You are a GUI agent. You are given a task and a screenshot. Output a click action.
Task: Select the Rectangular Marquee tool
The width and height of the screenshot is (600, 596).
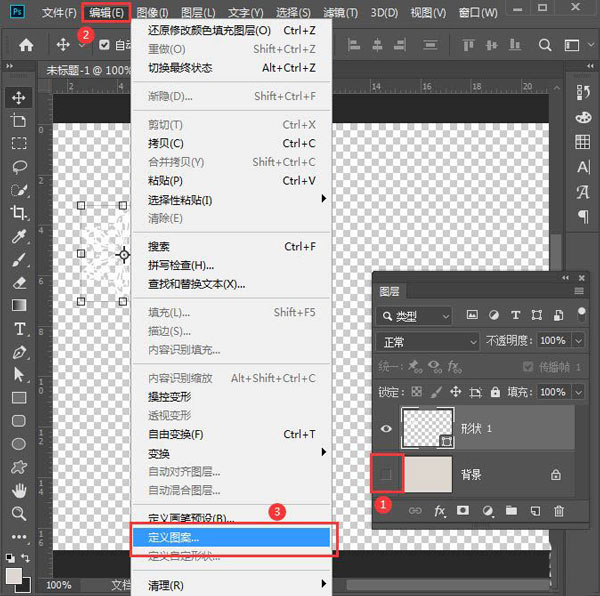coord(19,143)
